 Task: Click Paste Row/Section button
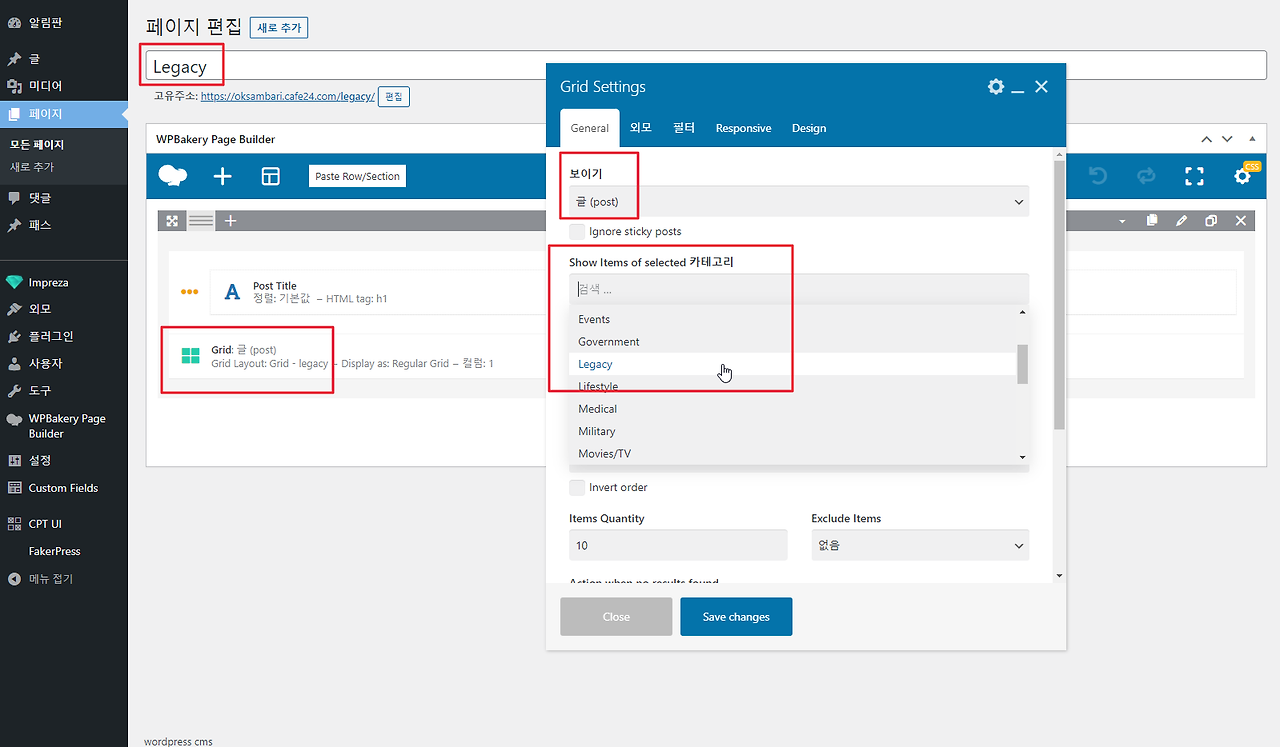click(x=357, y=176)
